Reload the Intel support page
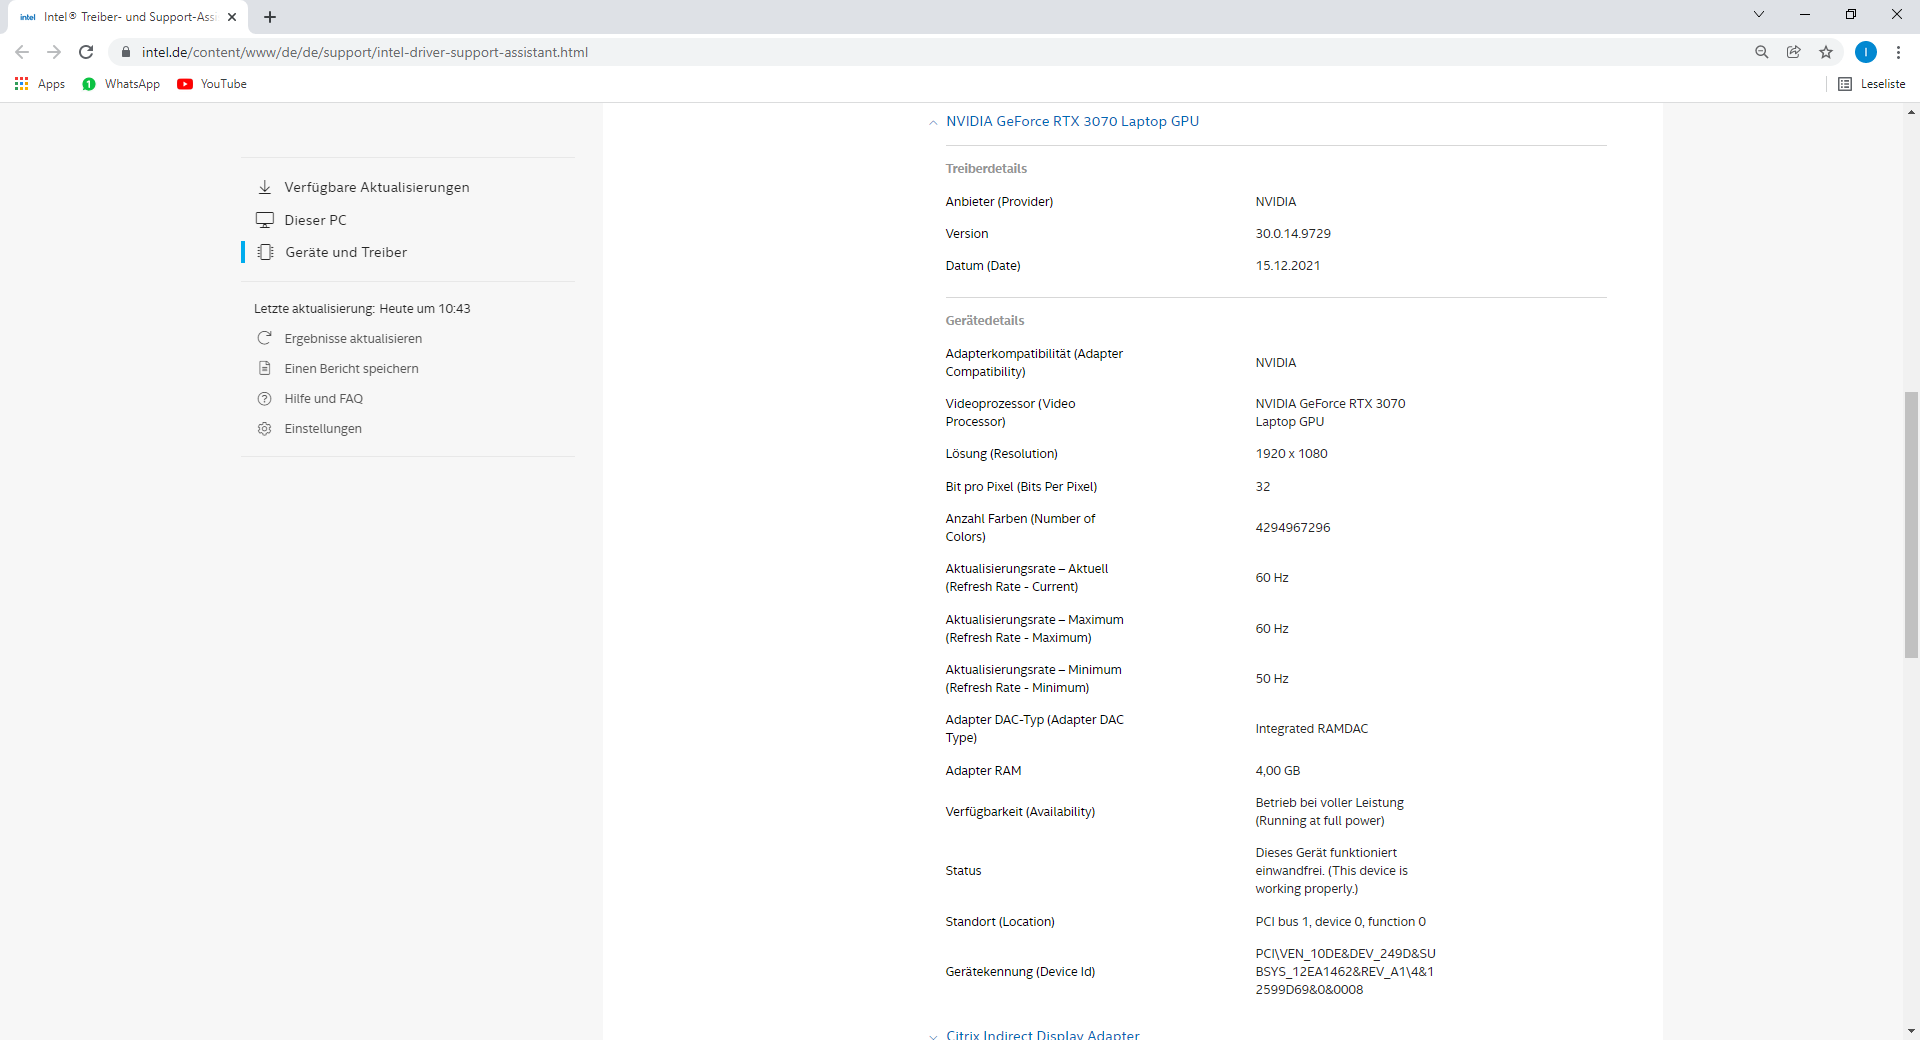The width and height of the screenshot is (1920, 1040). click(x=86, y=52)
